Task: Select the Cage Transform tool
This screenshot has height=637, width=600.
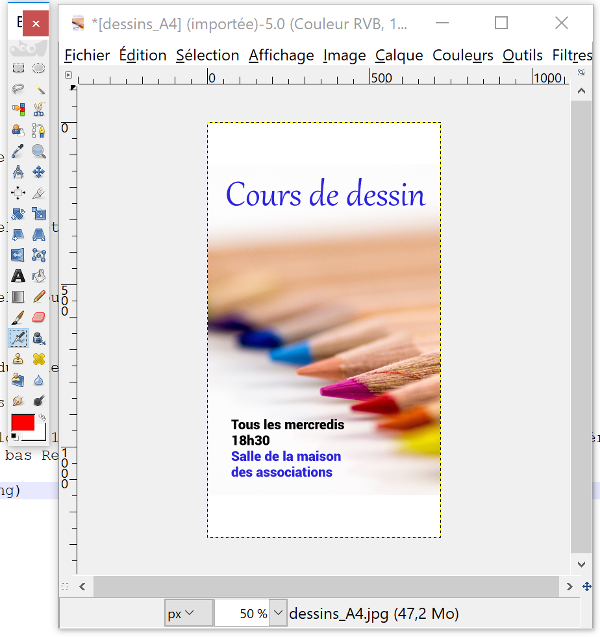Action: [39, 255]
